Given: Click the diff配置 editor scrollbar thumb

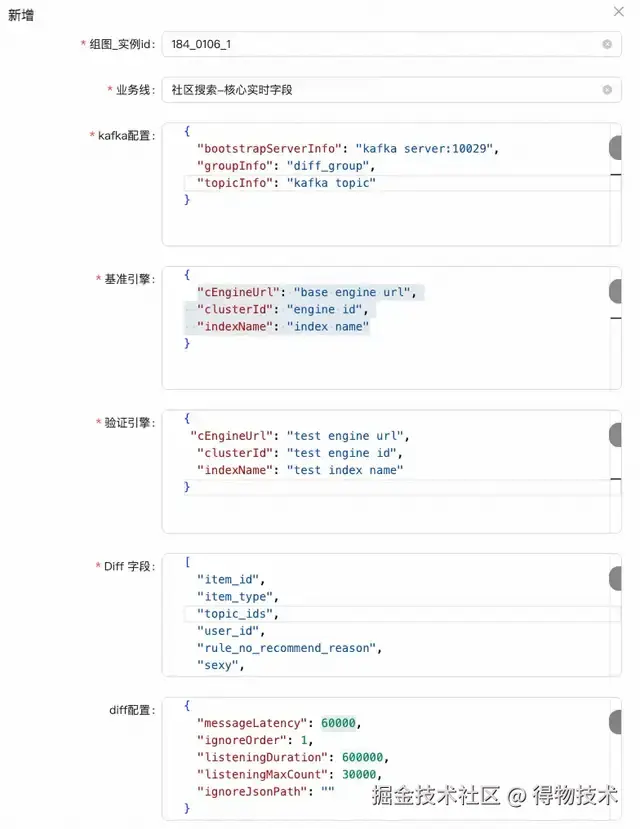Looking at the screenshot, I should (615, 722).
